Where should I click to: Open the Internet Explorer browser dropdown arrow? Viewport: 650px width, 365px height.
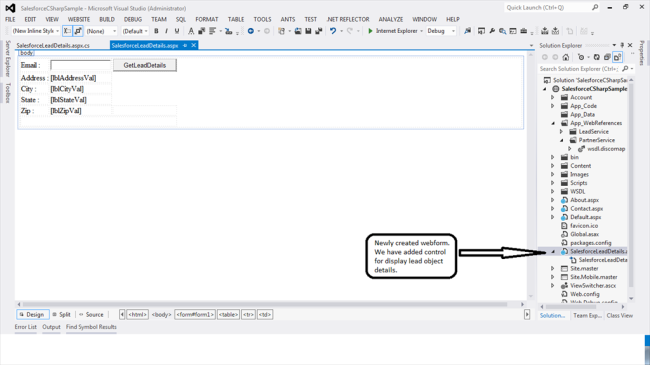(x=421, y=31)
